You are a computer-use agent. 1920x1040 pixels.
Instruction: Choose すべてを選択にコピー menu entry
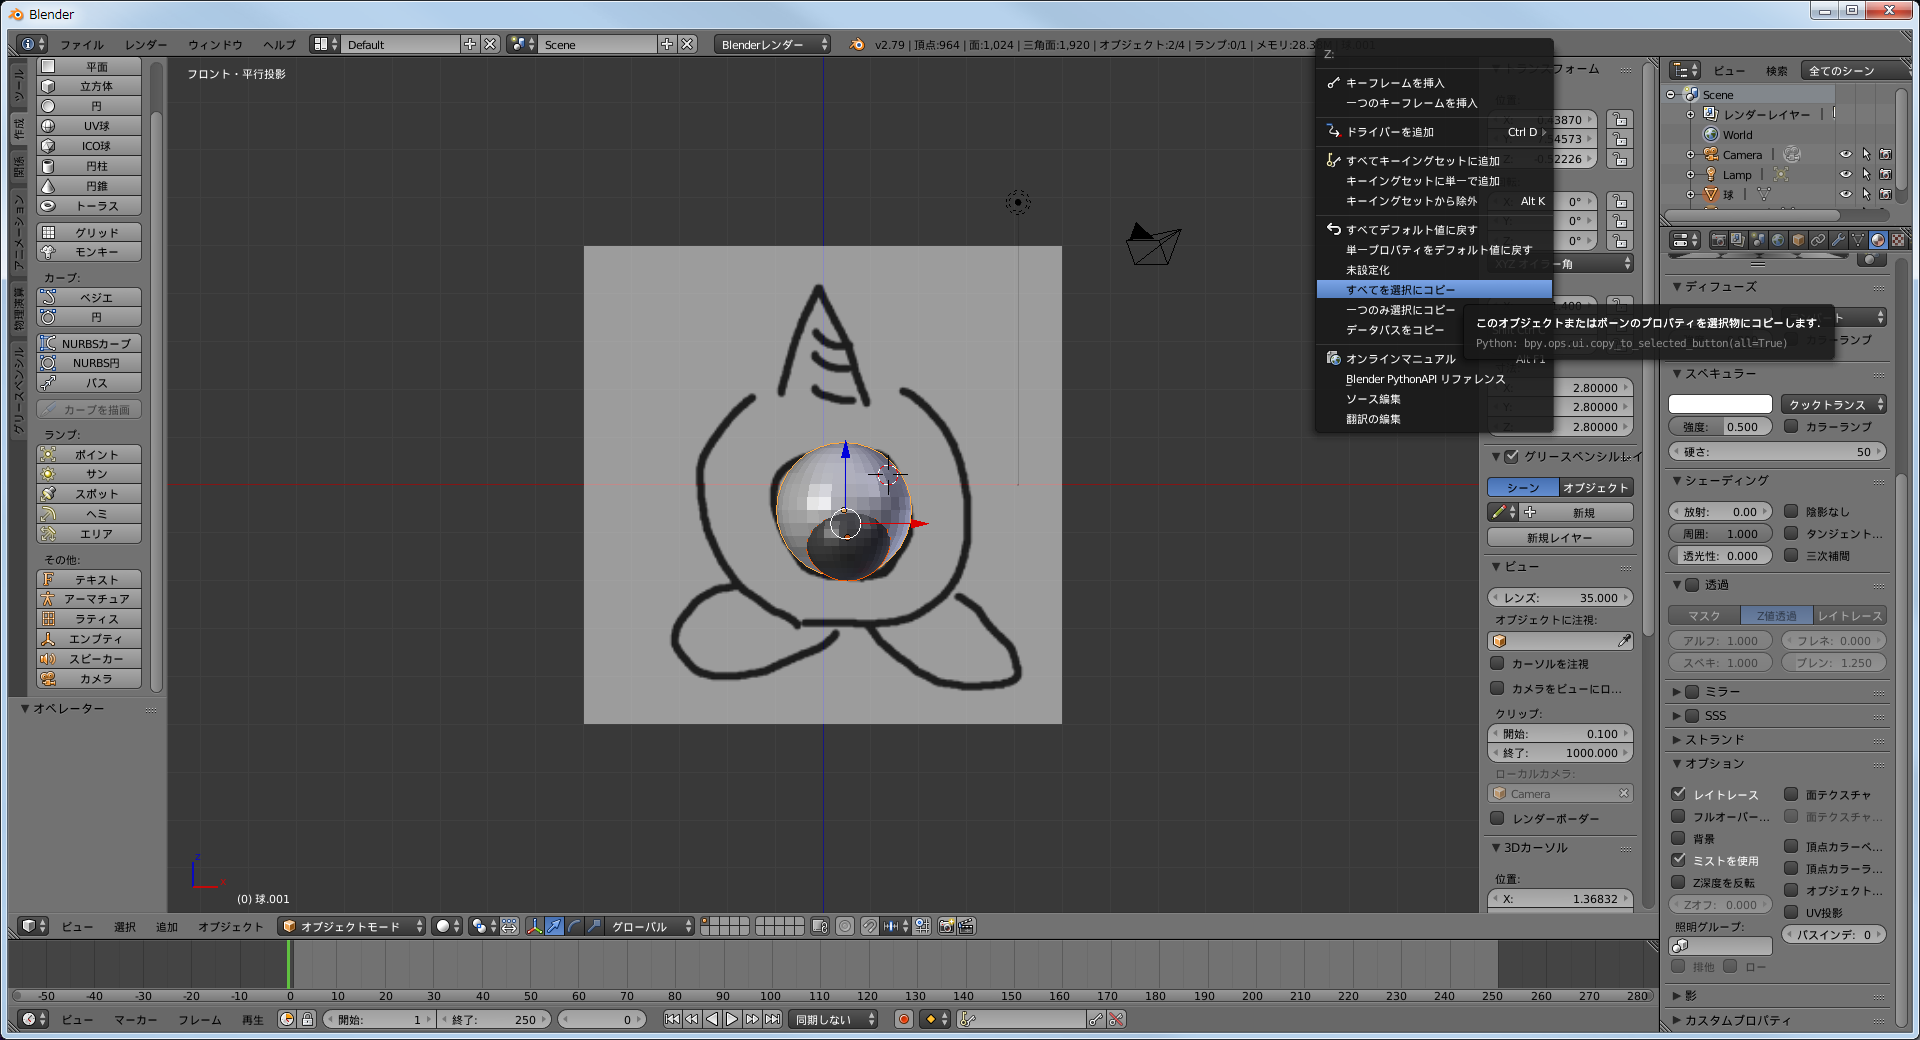1434,290
